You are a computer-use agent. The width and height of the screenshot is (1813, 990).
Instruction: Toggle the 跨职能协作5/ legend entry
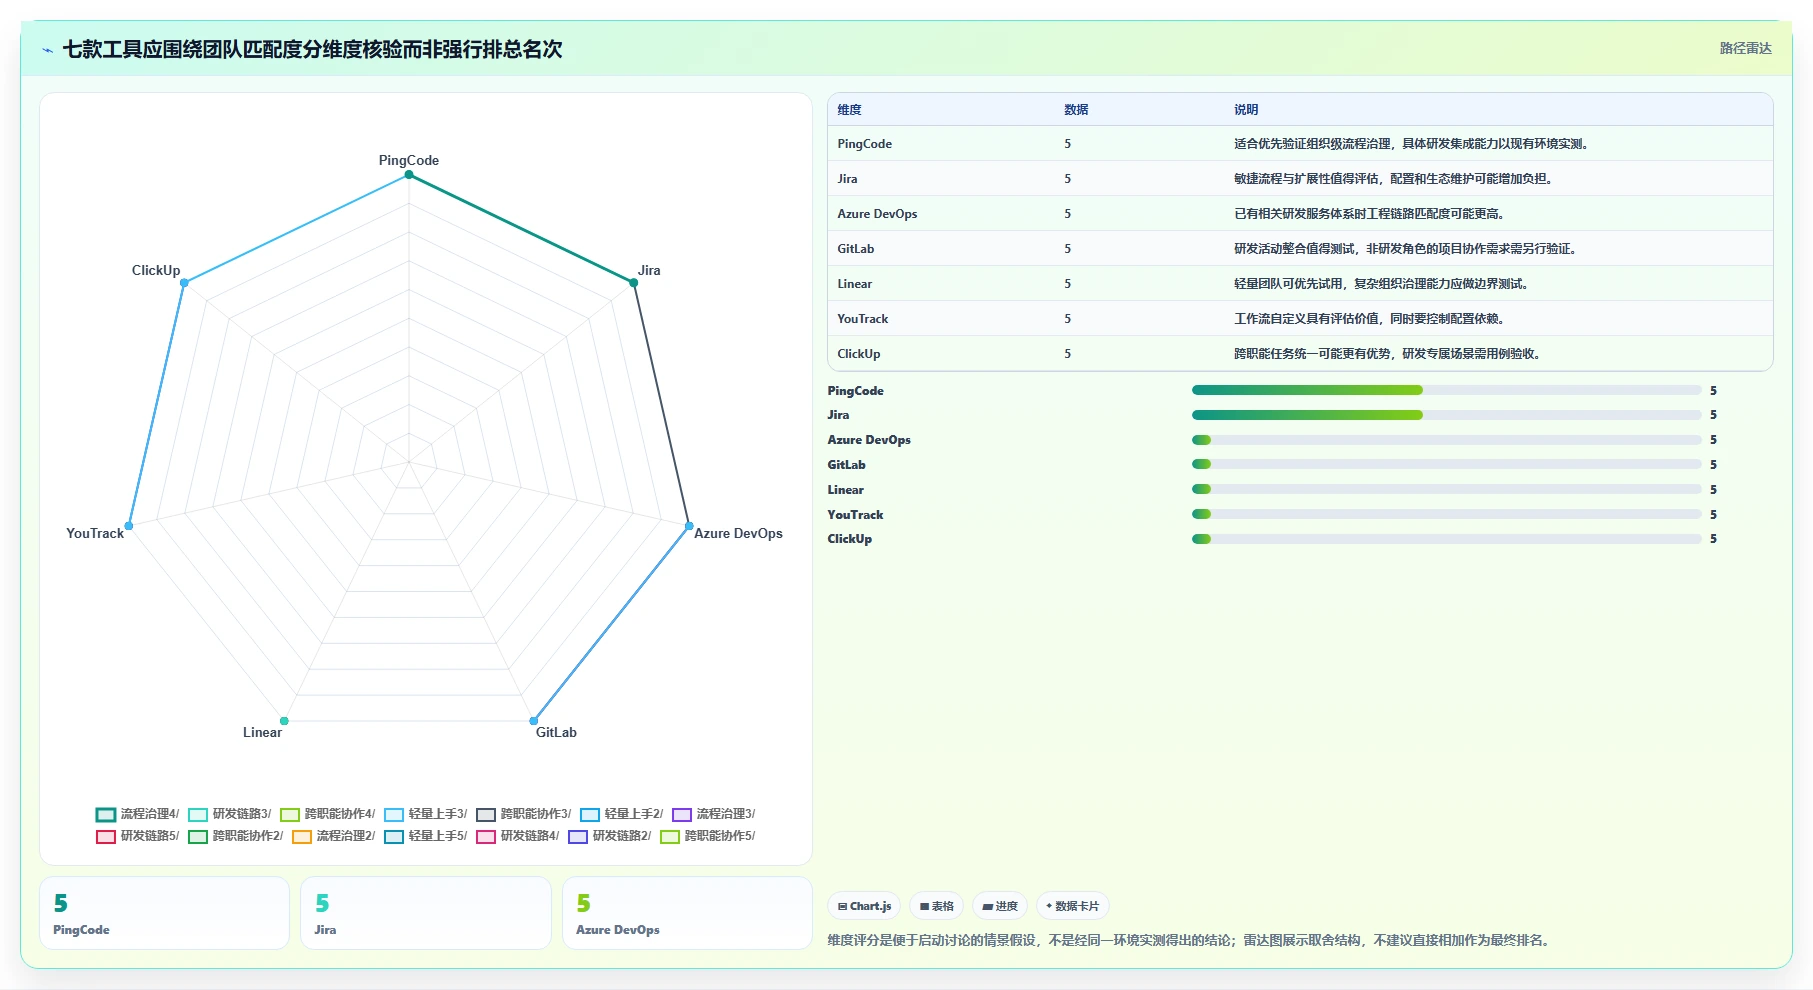[x=708, y=836]
